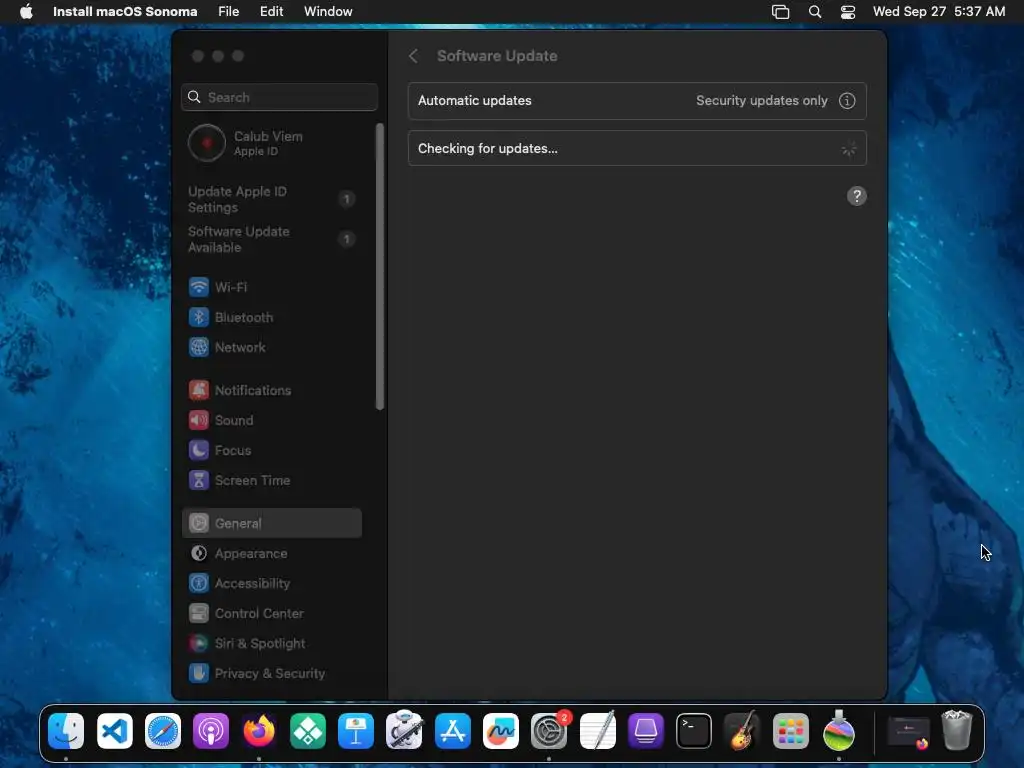Image resolution: width=1024 pixels, height=768 pixels.
Task: Launch Safari from the Dock
Action: tap(163, 731)
